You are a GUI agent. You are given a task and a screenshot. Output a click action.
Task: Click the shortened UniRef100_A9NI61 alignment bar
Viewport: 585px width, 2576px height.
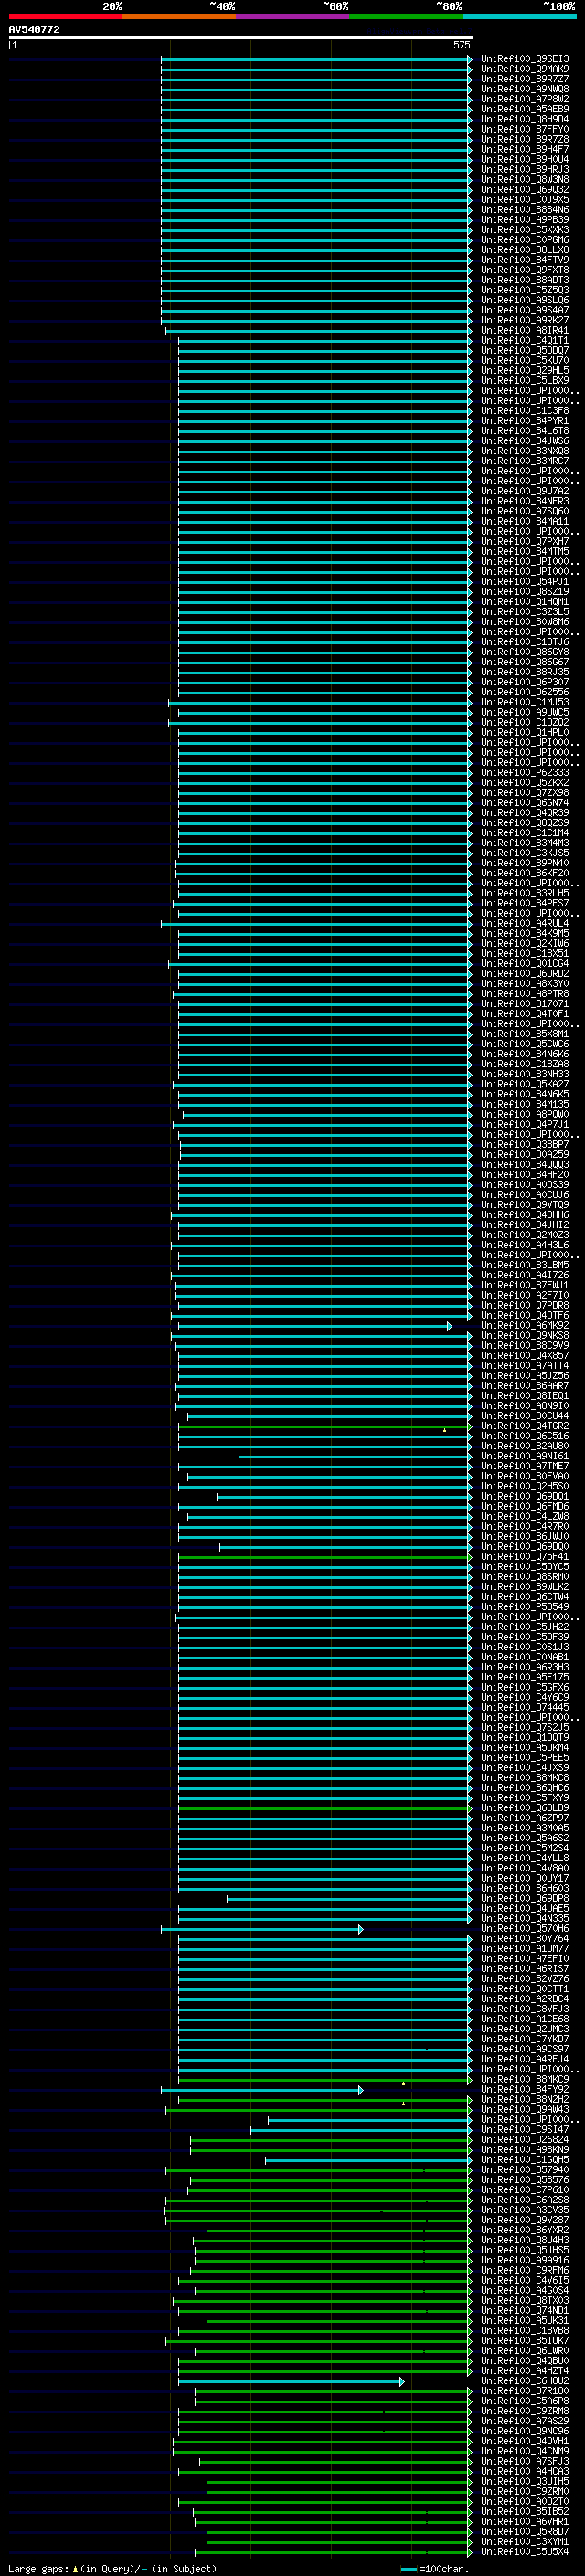355,1457
